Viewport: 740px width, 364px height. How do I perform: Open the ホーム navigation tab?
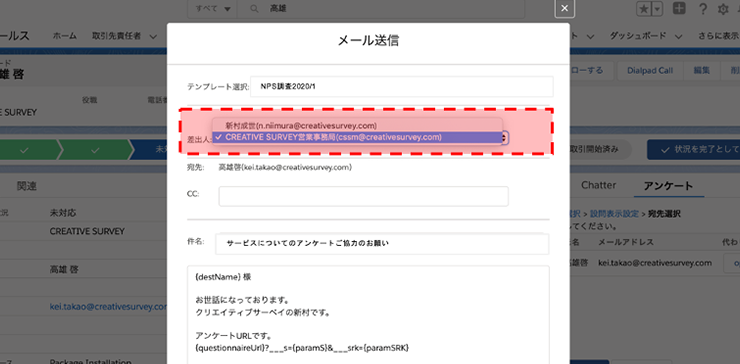(x=65, y=36)
